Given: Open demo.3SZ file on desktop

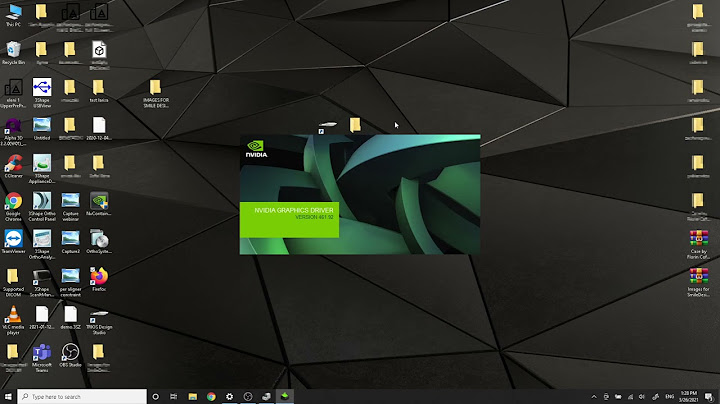Looking at the screenshot, I should [70, 318].
